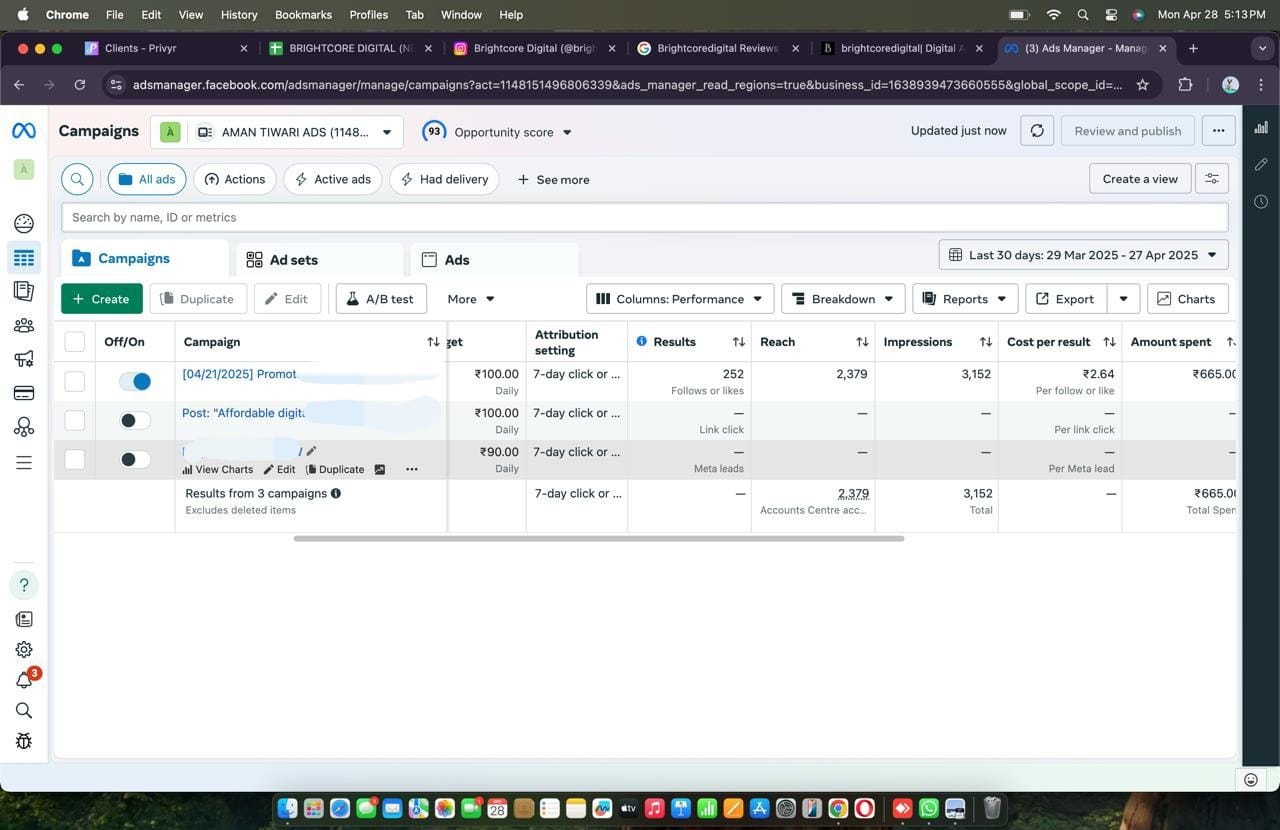Open sidebar Search magnifier icon

(x=24, y=710)
